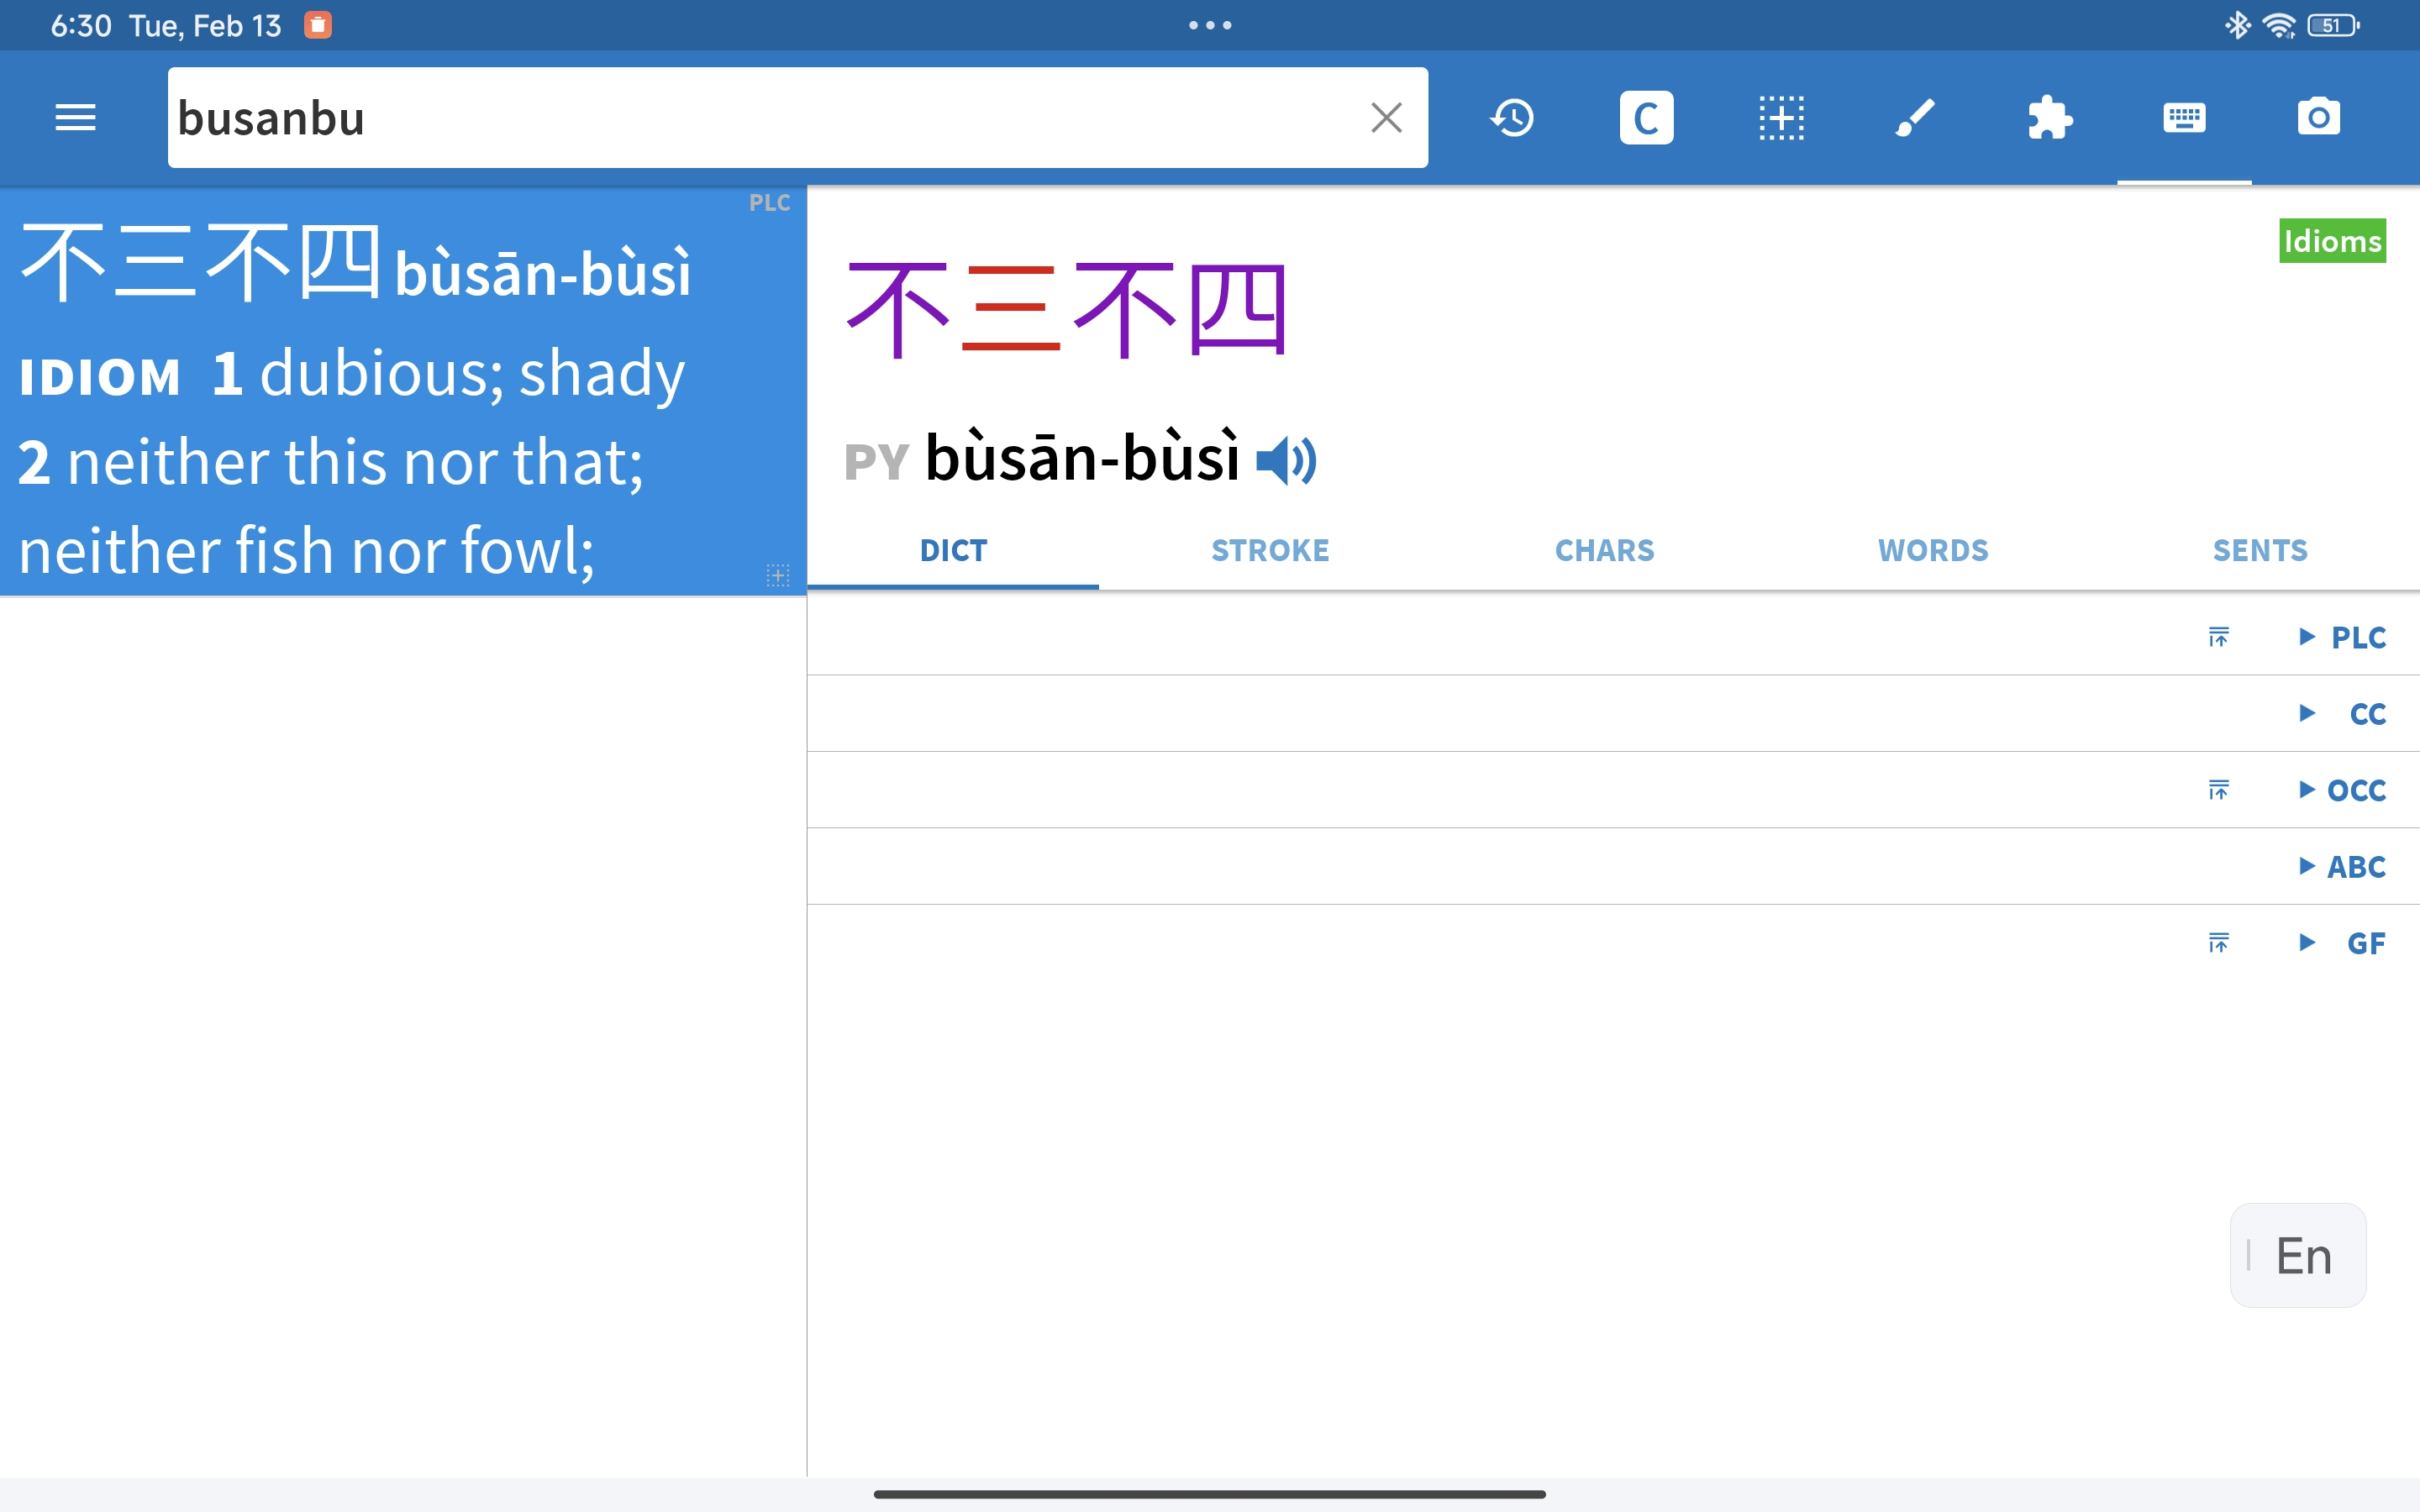
Task: Move PLC dictionary to top
Action: click(x=2219, y=637)
